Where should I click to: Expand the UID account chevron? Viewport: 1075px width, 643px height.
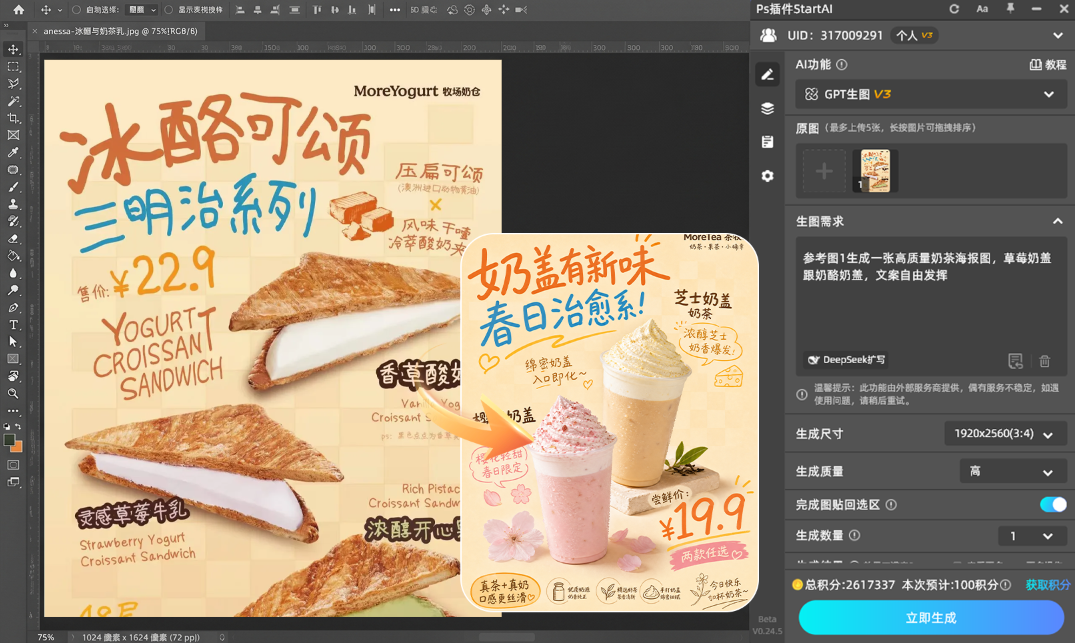[x=1058, y=35]
